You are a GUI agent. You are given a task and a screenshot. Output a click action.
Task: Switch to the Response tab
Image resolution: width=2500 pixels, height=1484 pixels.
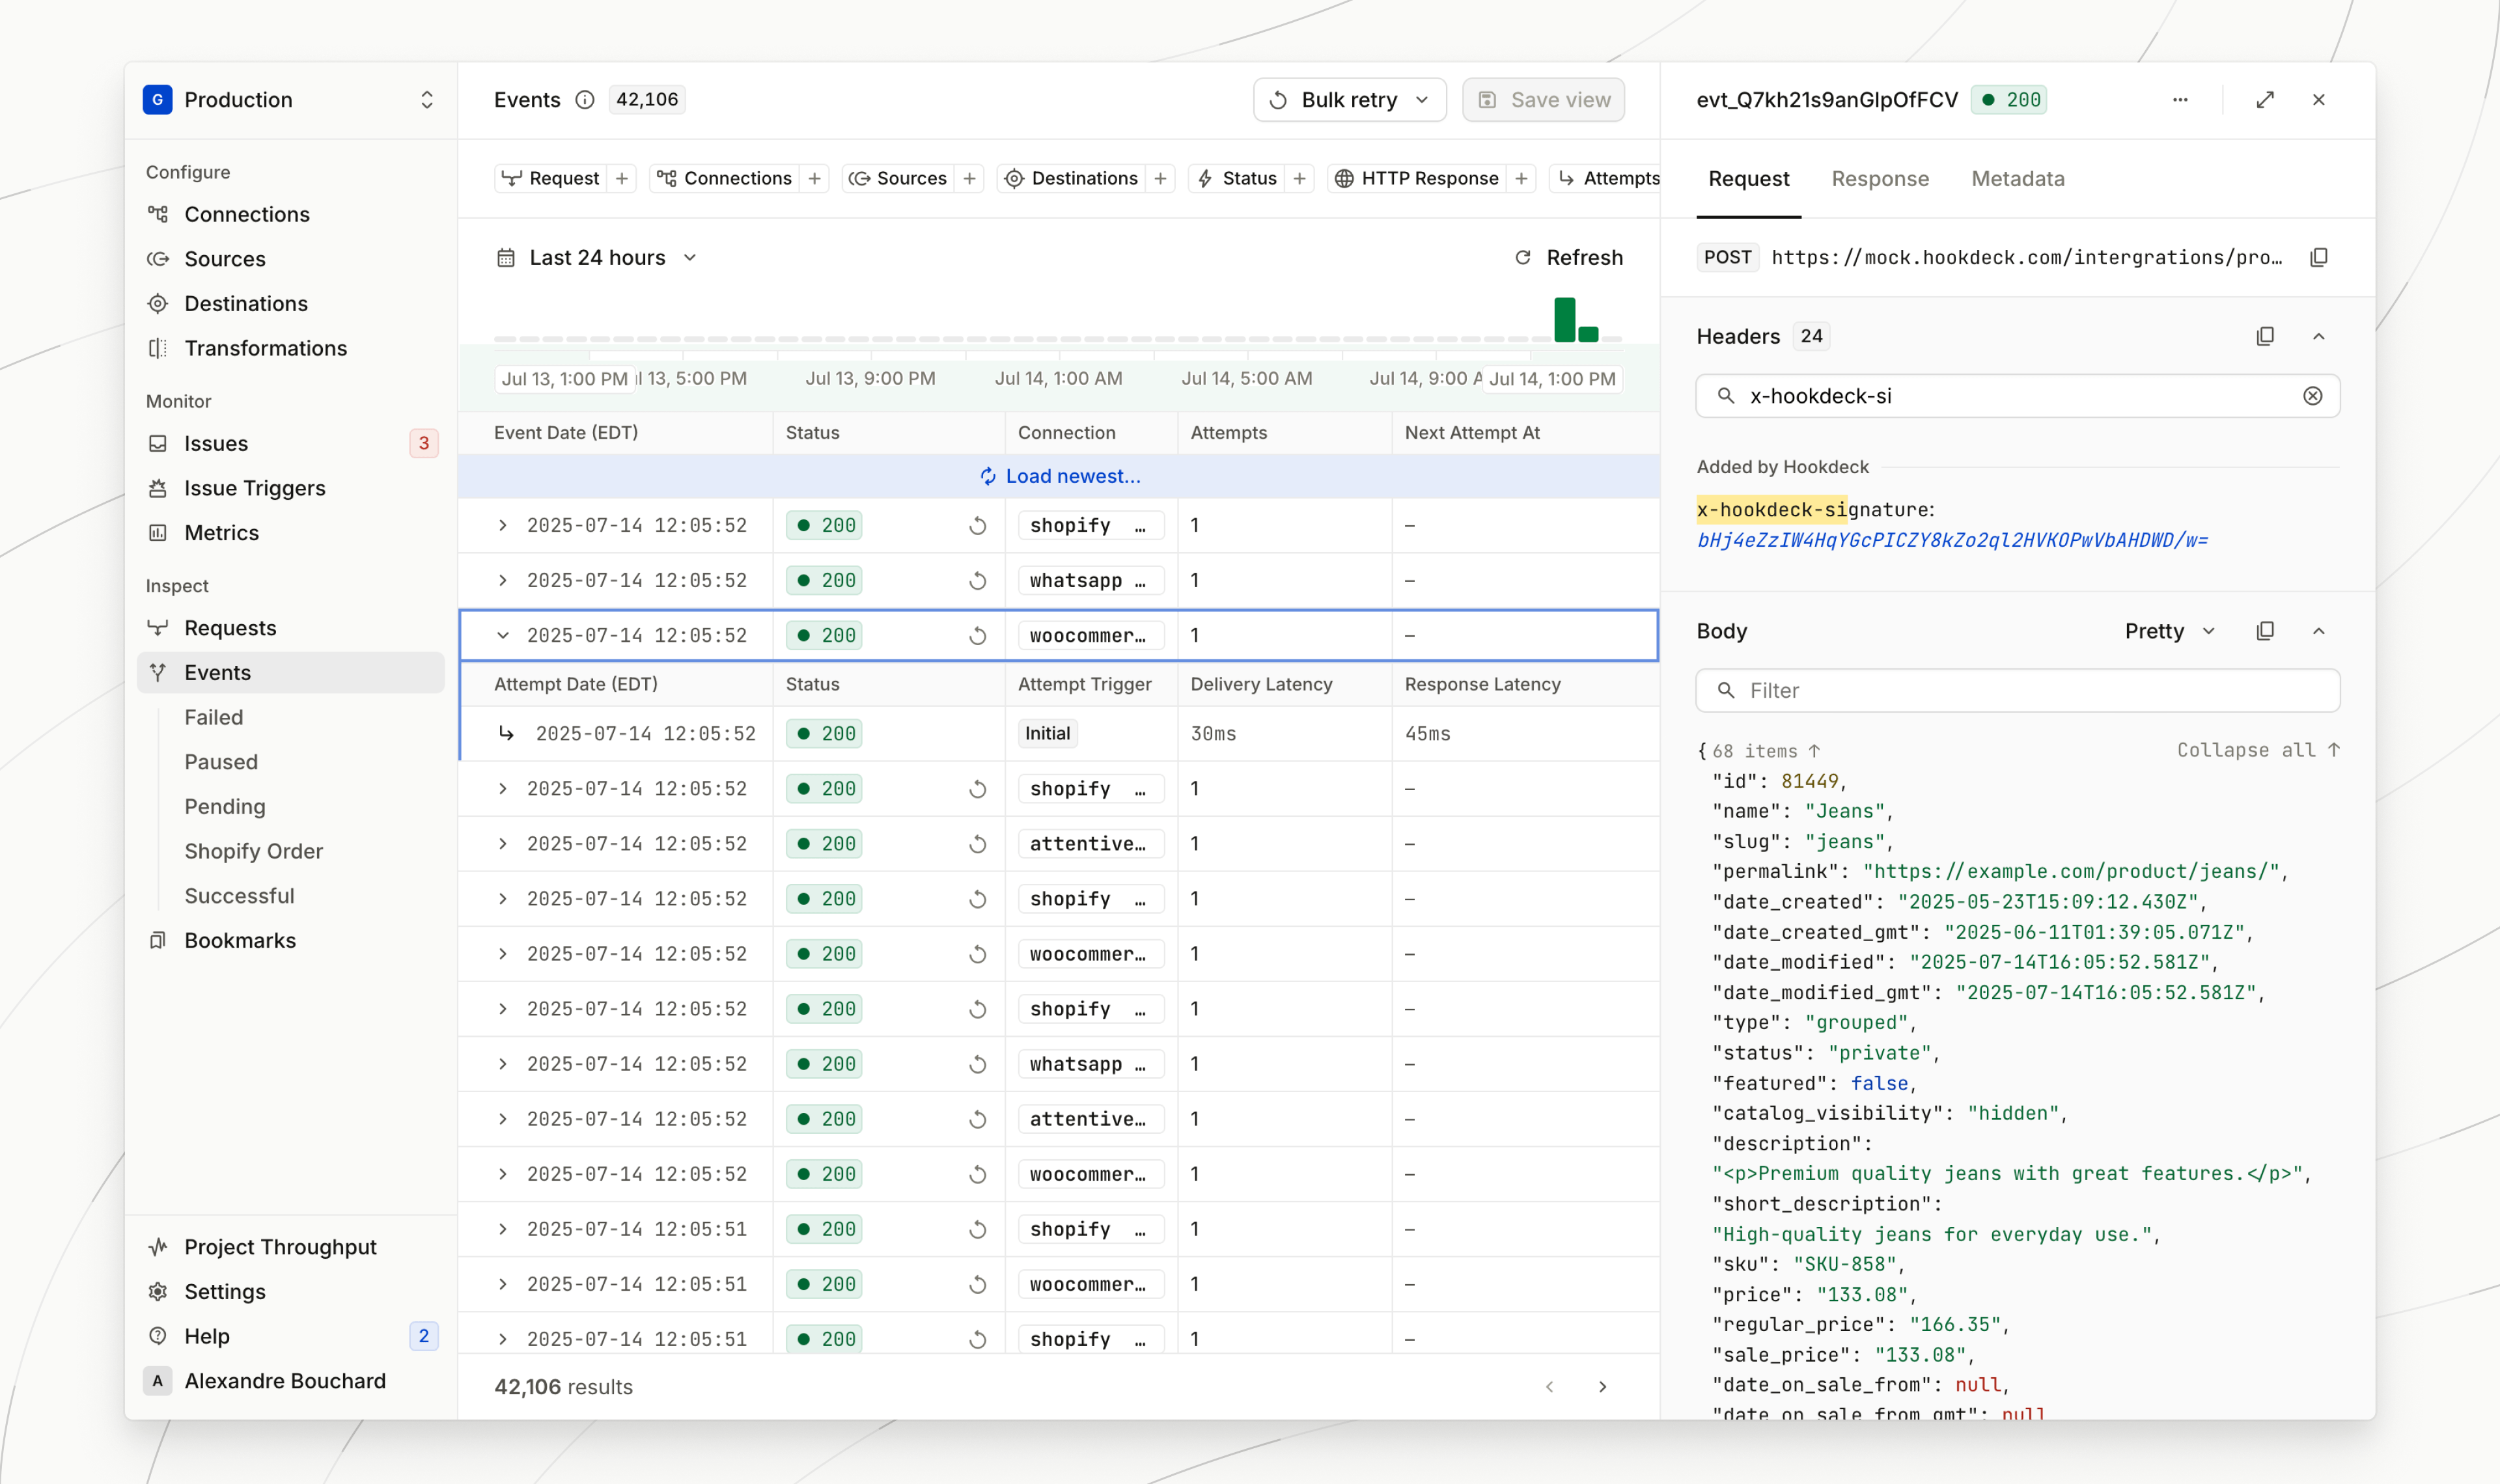pos(1879,179)
